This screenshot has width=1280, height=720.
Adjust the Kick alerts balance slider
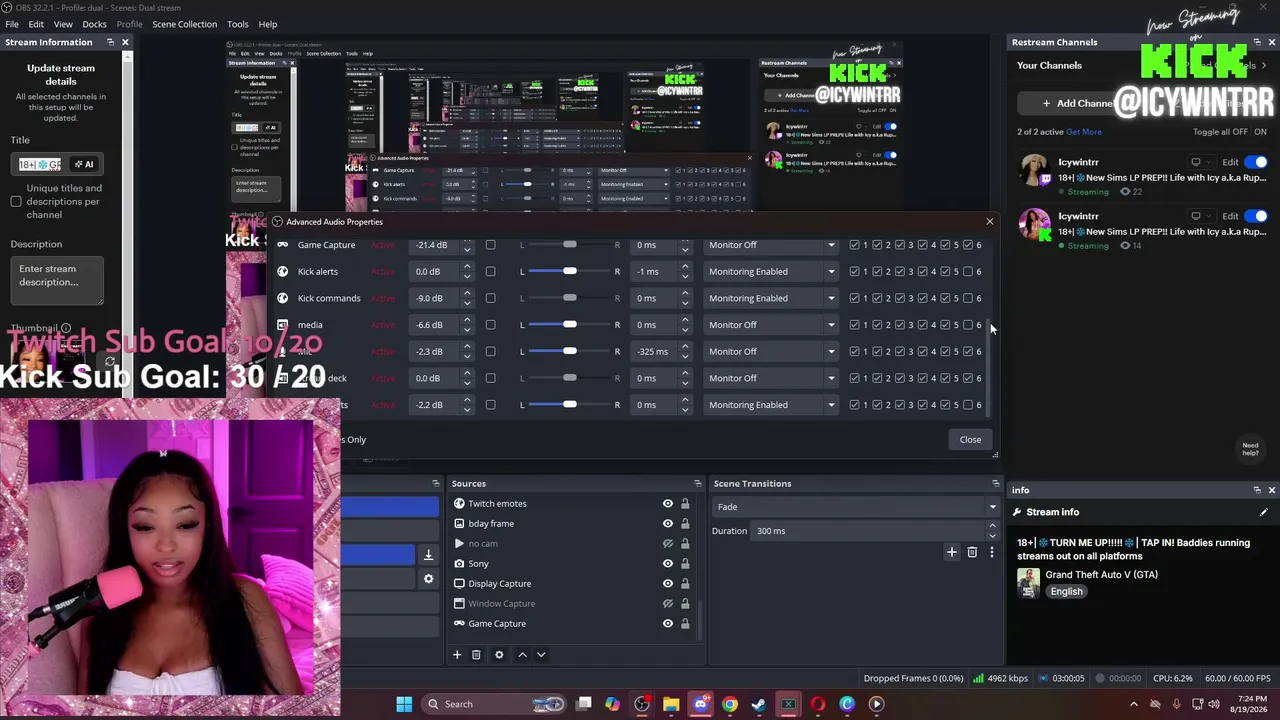pos(569,272)
